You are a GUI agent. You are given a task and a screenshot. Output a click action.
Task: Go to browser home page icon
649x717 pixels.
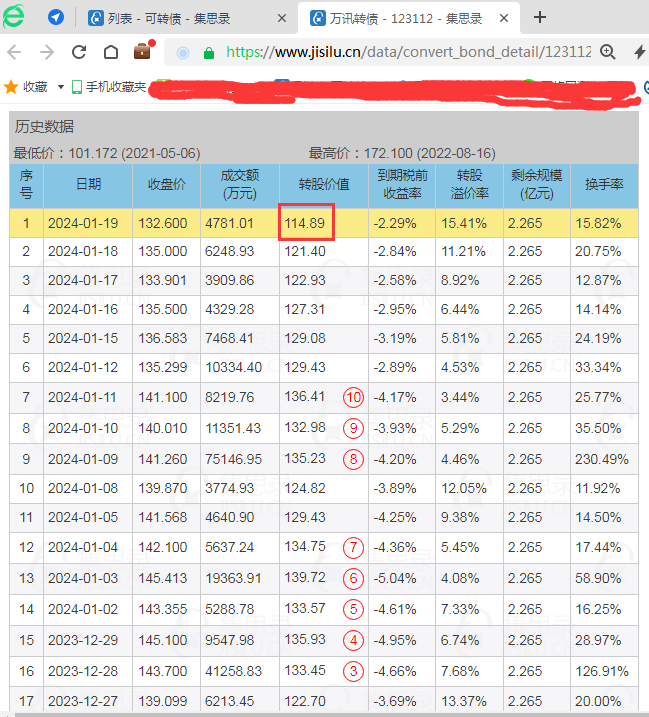[x=109, y=53]
